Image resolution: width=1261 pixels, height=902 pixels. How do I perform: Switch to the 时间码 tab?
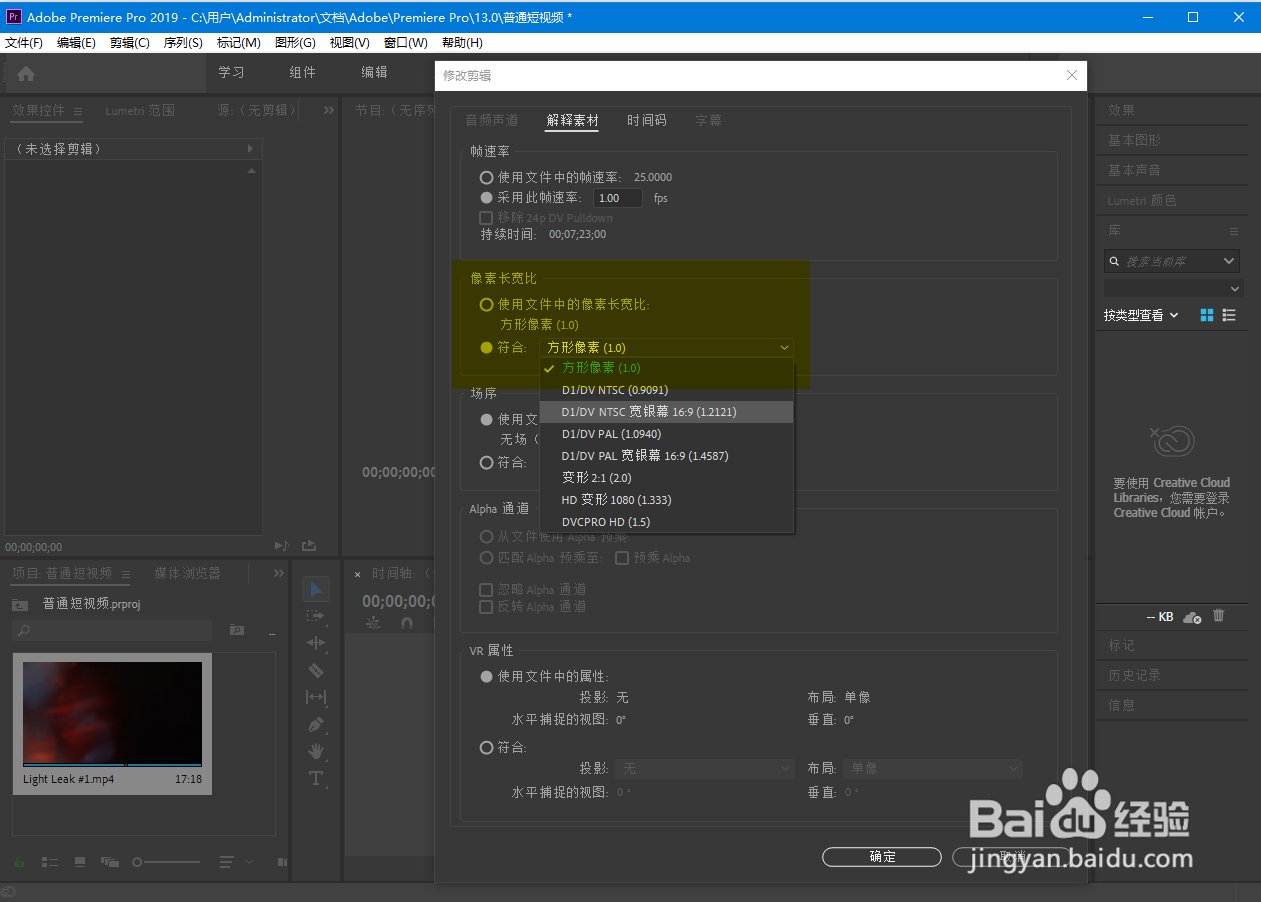647,120
